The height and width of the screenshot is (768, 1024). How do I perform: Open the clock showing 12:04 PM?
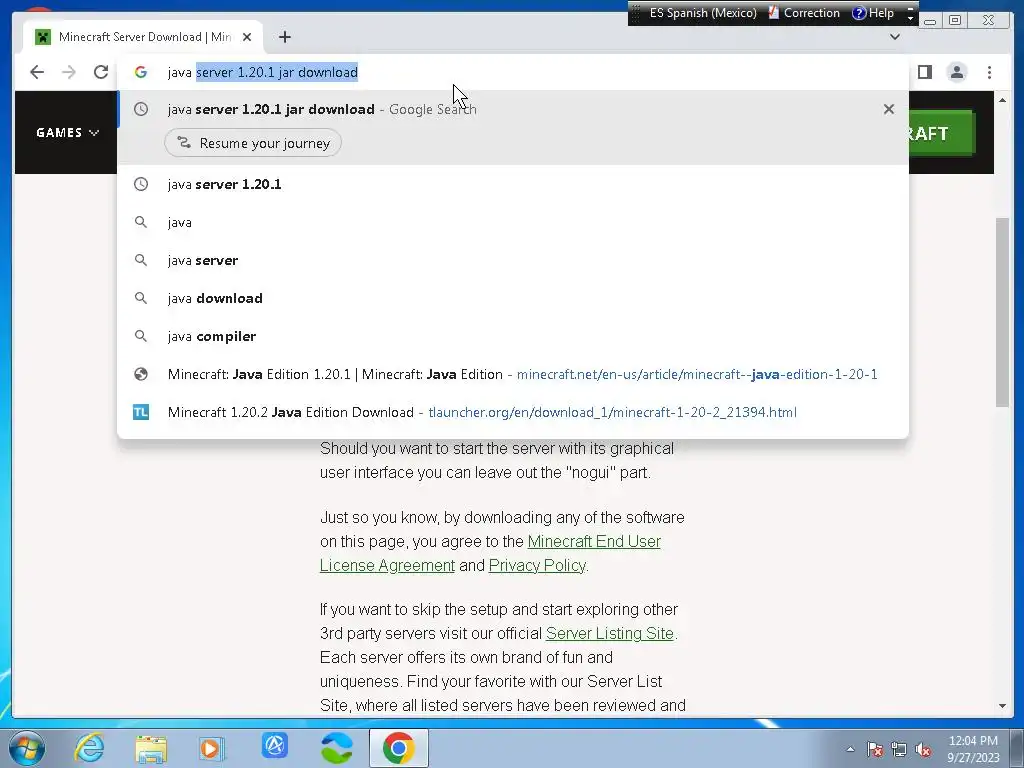tap(973, 749)
